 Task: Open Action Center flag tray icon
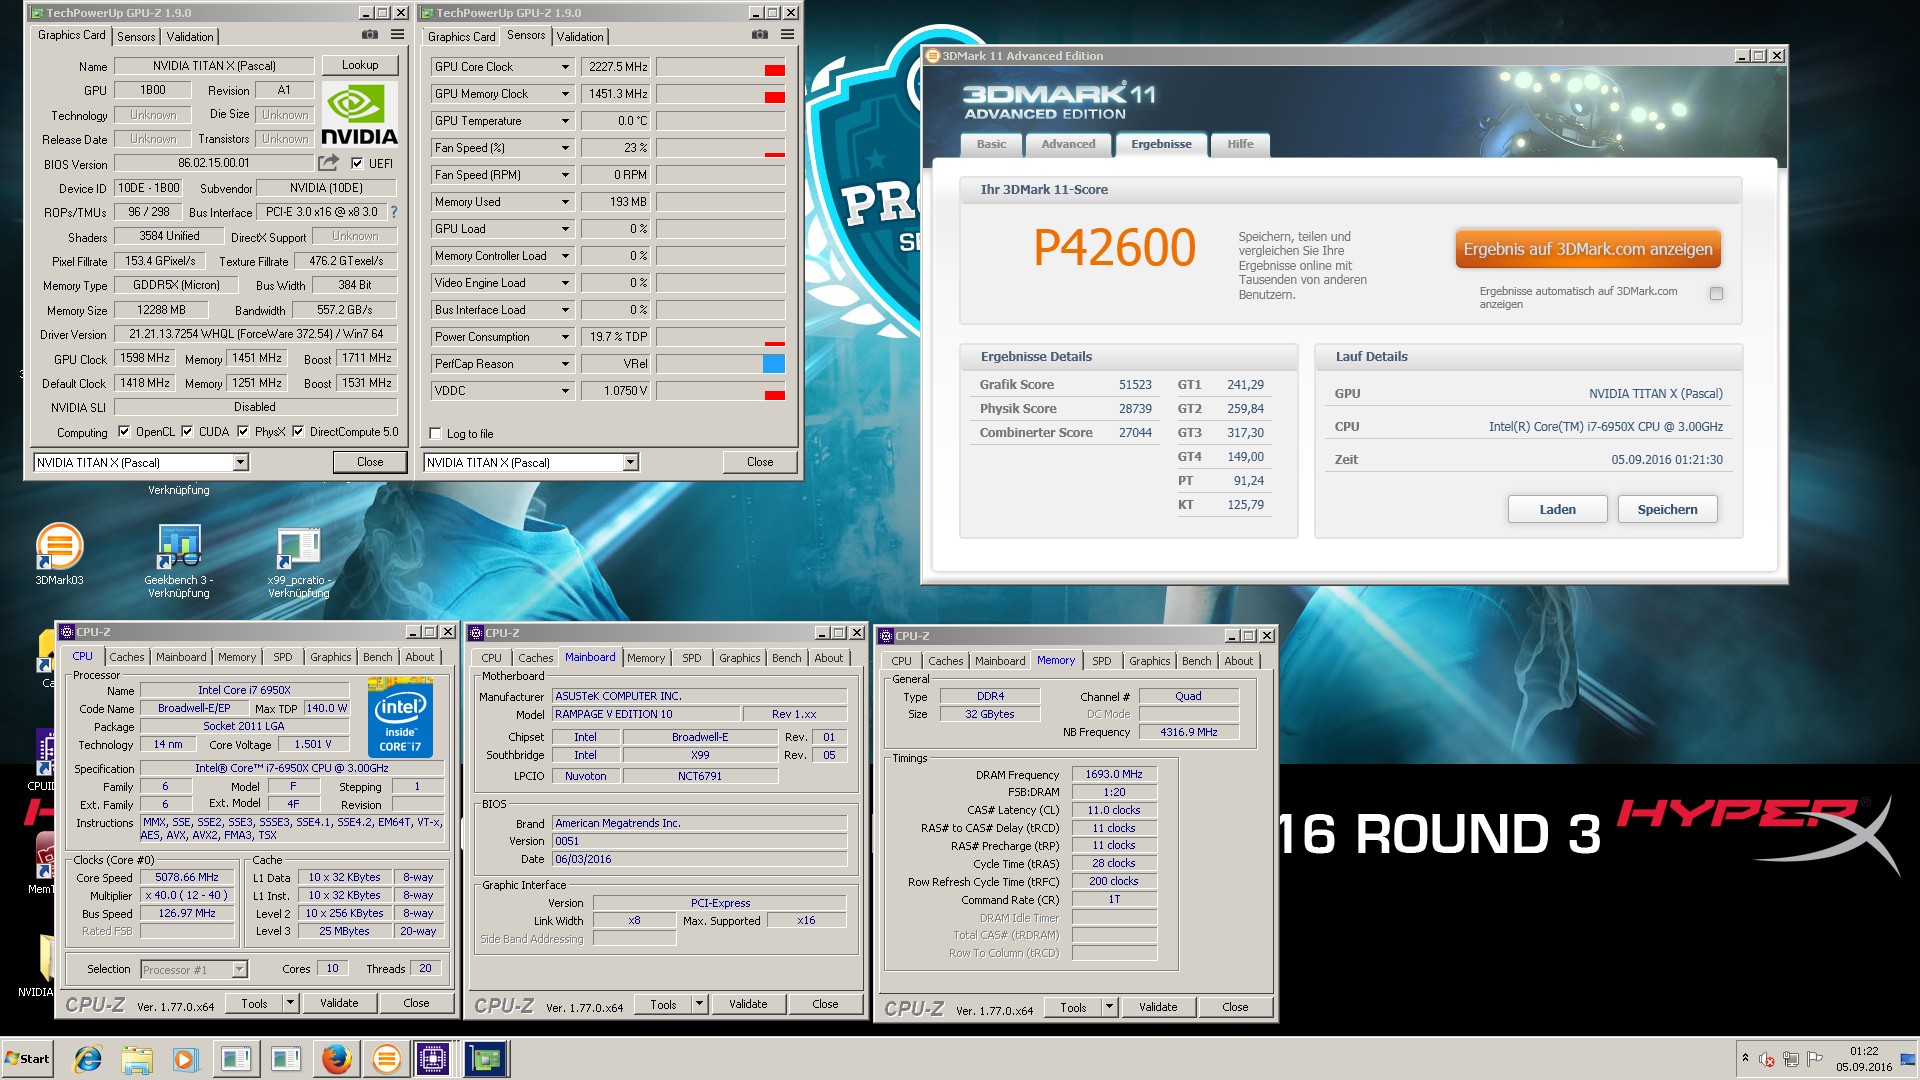tap(1815, 1057)
